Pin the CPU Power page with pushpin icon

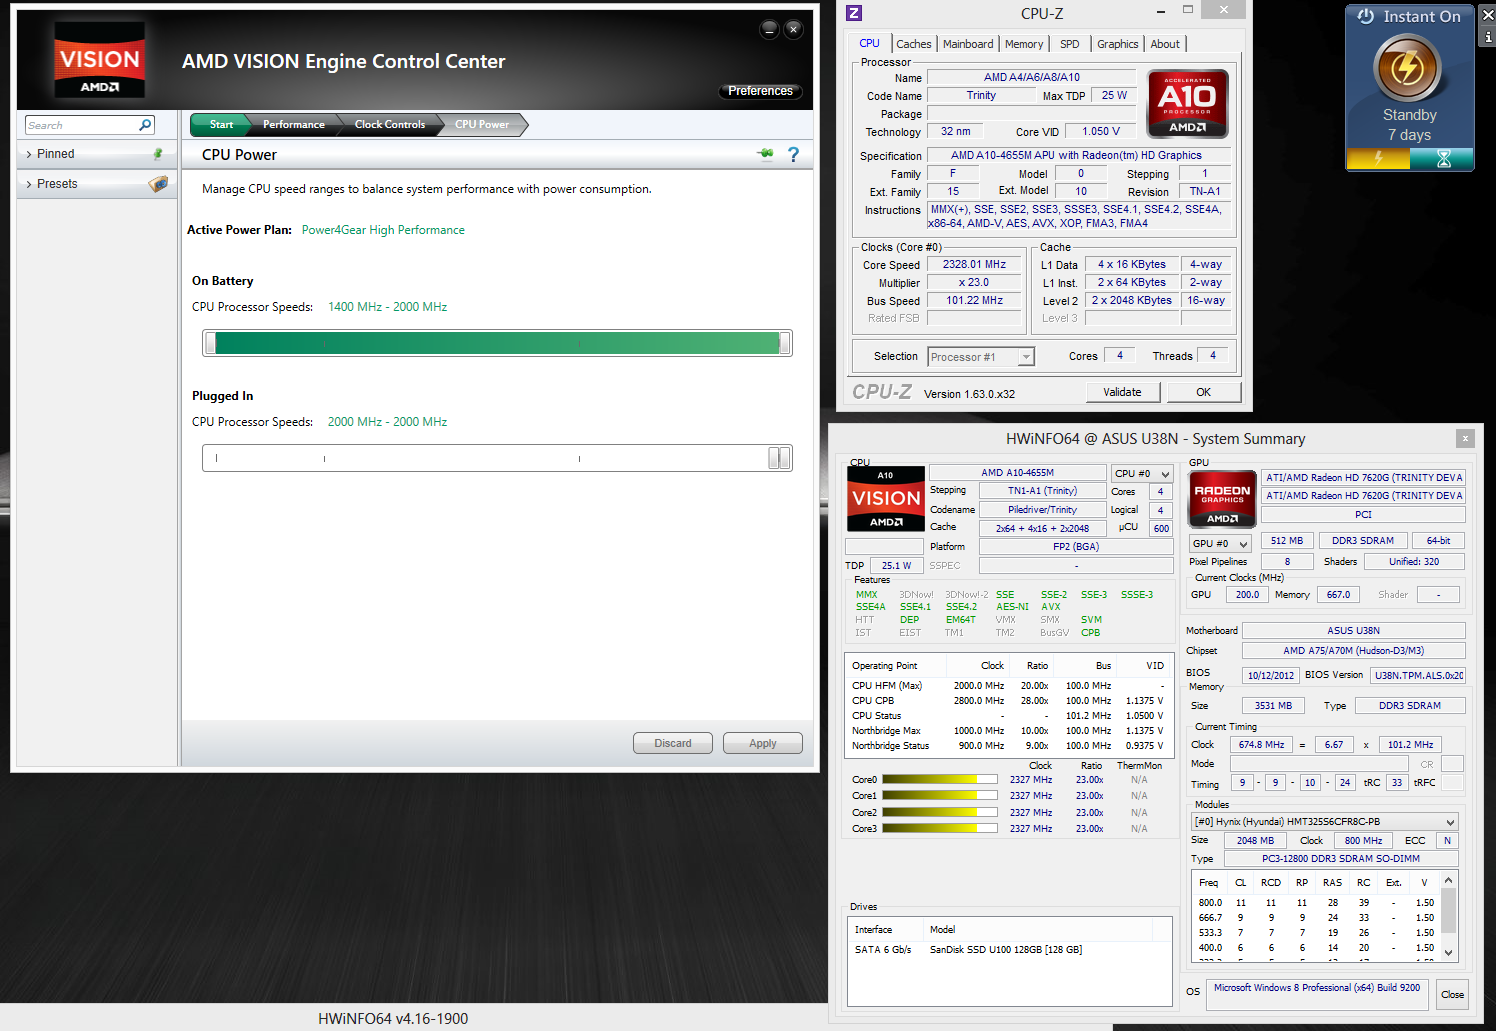pyautogui.click(x=766, y=154)
